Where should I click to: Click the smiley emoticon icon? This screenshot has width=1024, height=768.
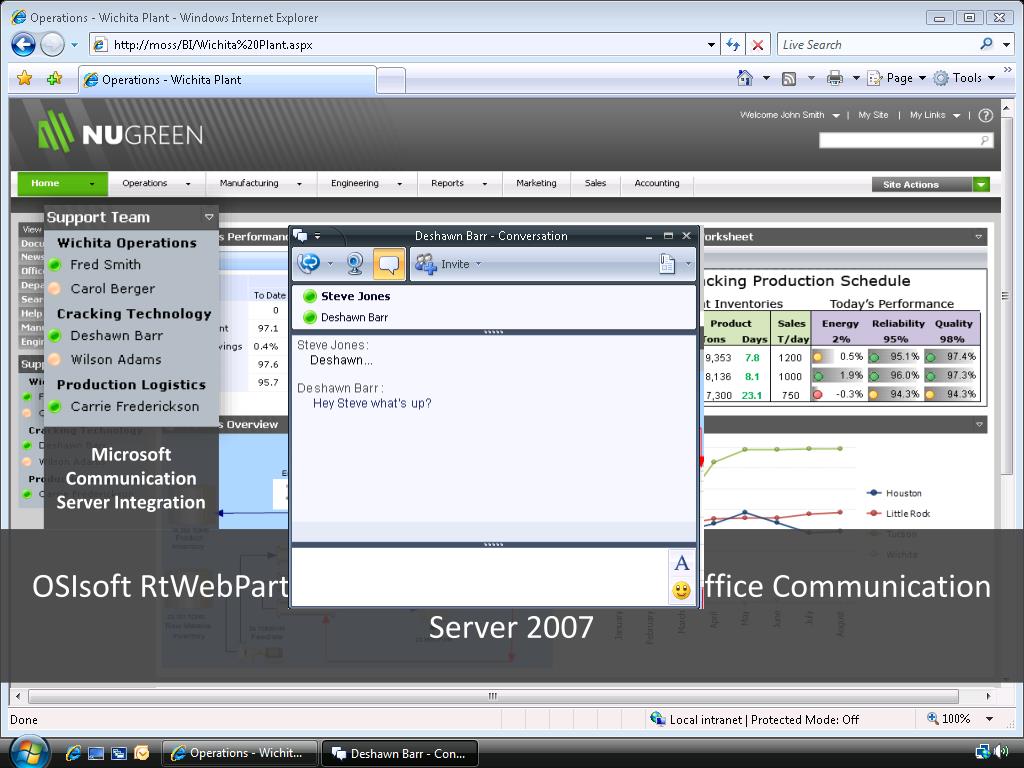[x=681, y=590]
